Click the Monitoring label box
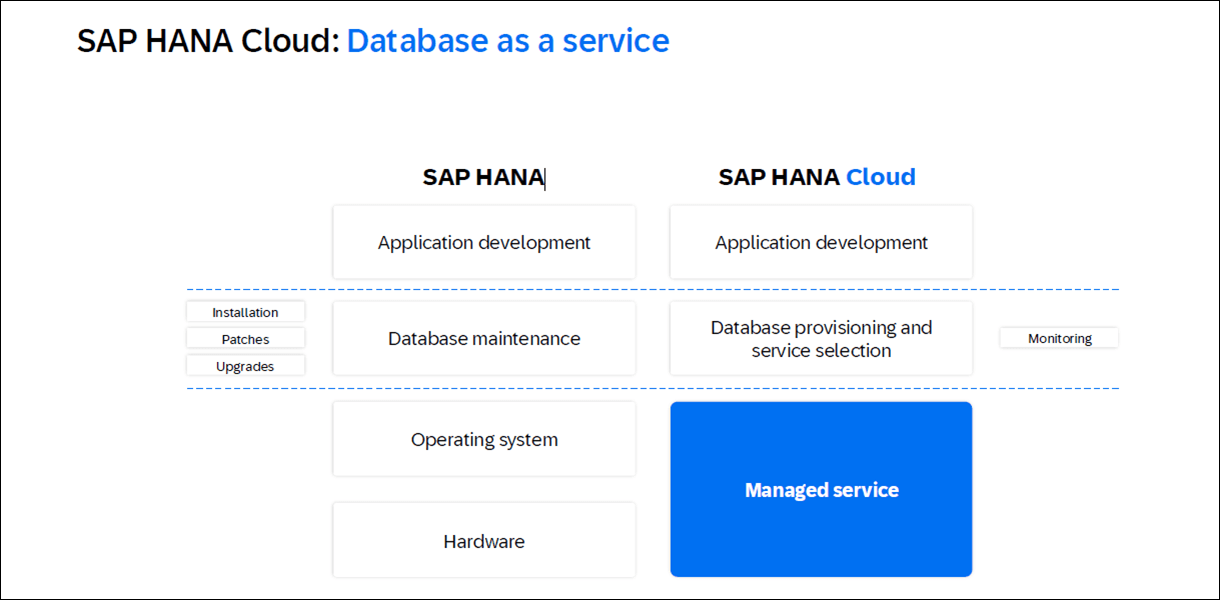The width and height of the screenshot is (1220, 600). [x=1059, y=339]
